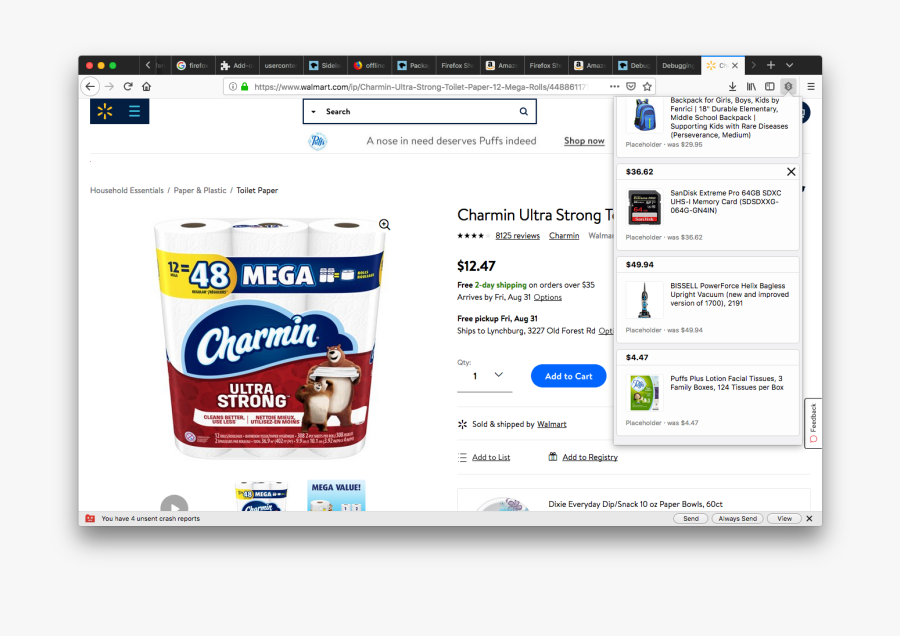Zoom the Charmin product image
This screenshot has height=636, width=900.
(385, 224)
